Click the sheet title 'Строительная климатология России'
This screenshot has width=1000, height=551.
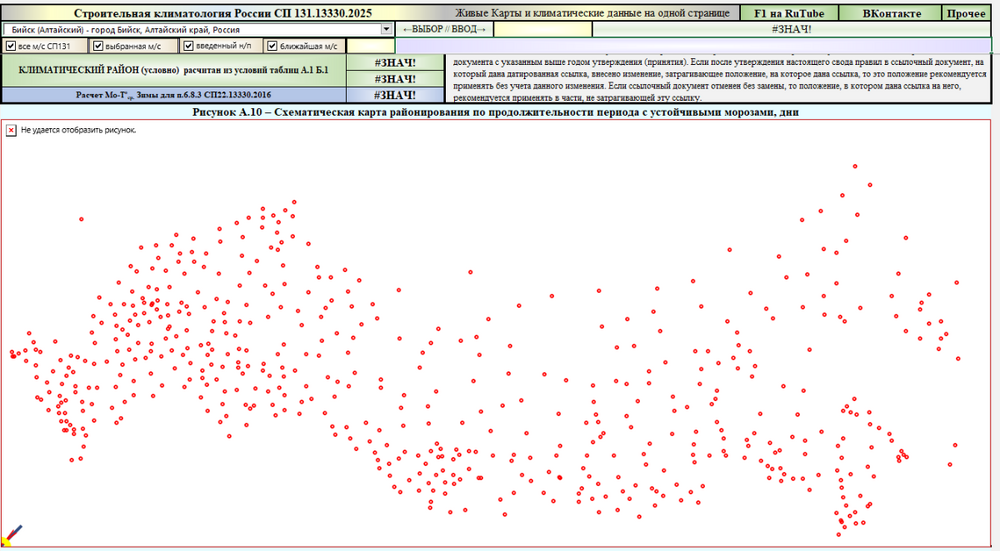coord(223,13)
